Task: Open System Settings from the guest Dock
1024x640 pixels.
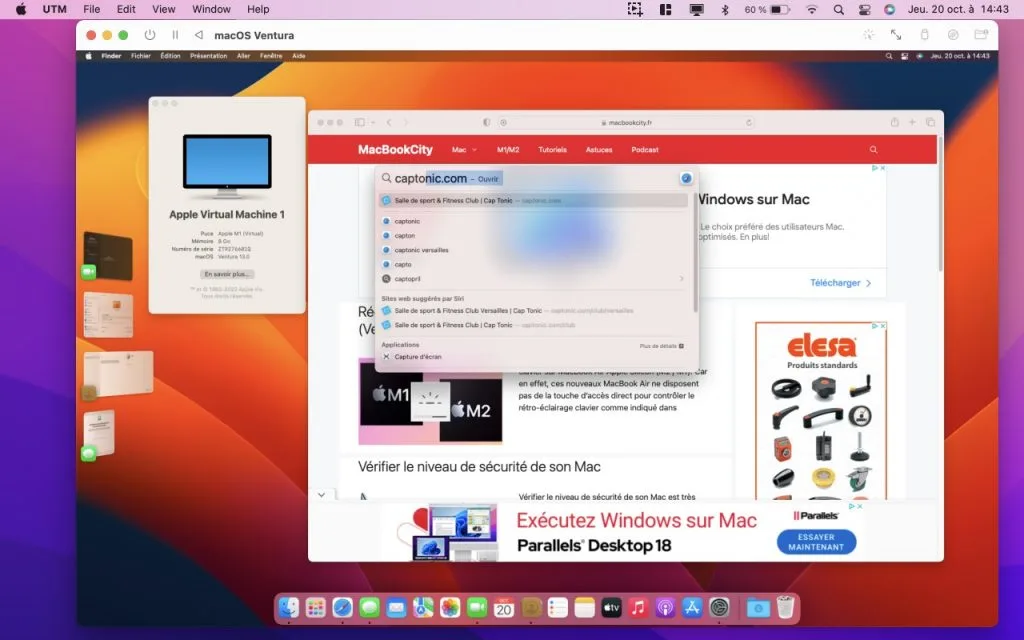Action: click(719, 608)
